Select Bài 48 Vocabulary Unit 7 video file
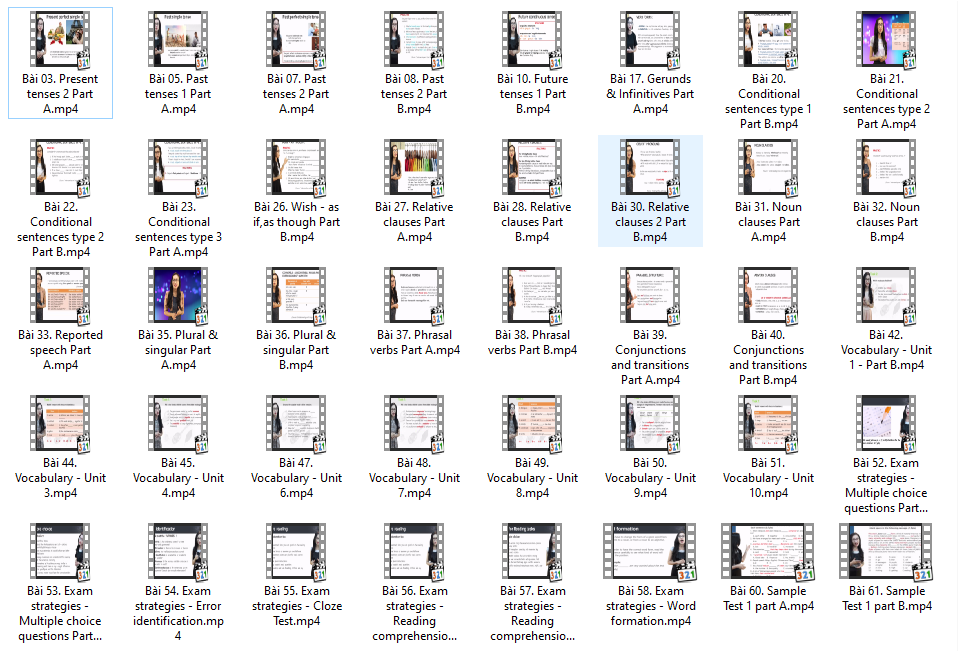Viewport: 959px width, 651px height. [x=414, y=424]
